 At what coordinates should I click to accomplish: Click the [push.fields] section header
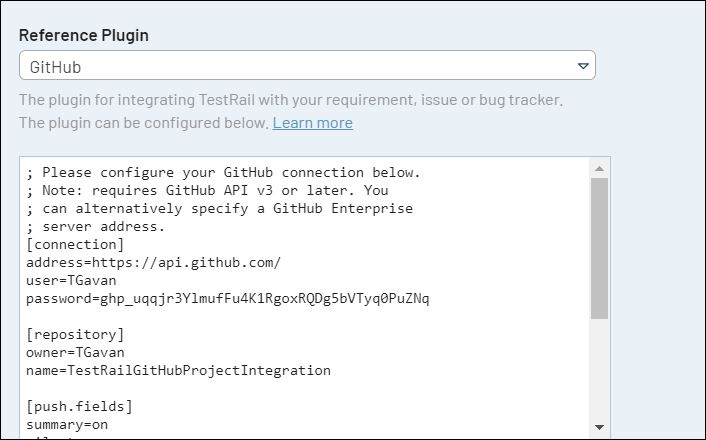79,407
